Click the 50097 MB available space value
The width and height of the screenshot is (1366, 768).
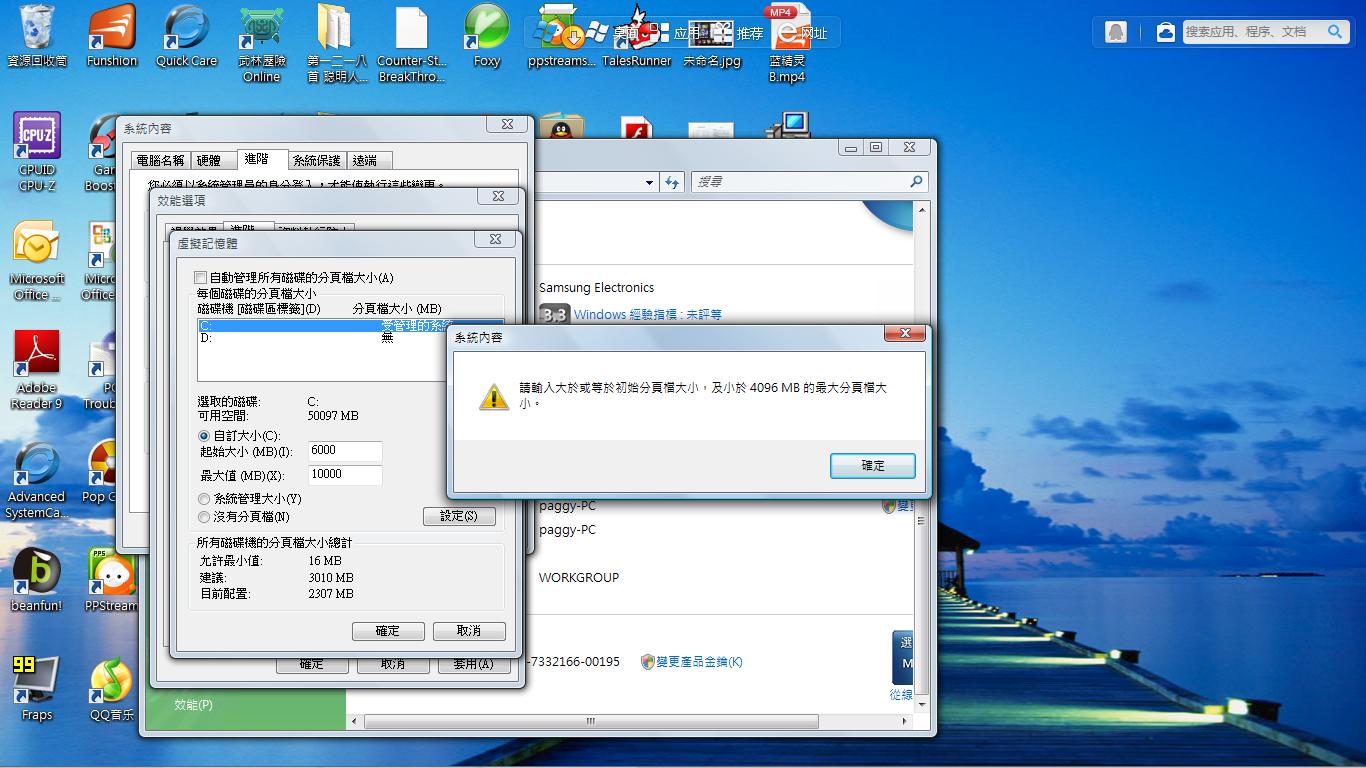tap(333, 416)
